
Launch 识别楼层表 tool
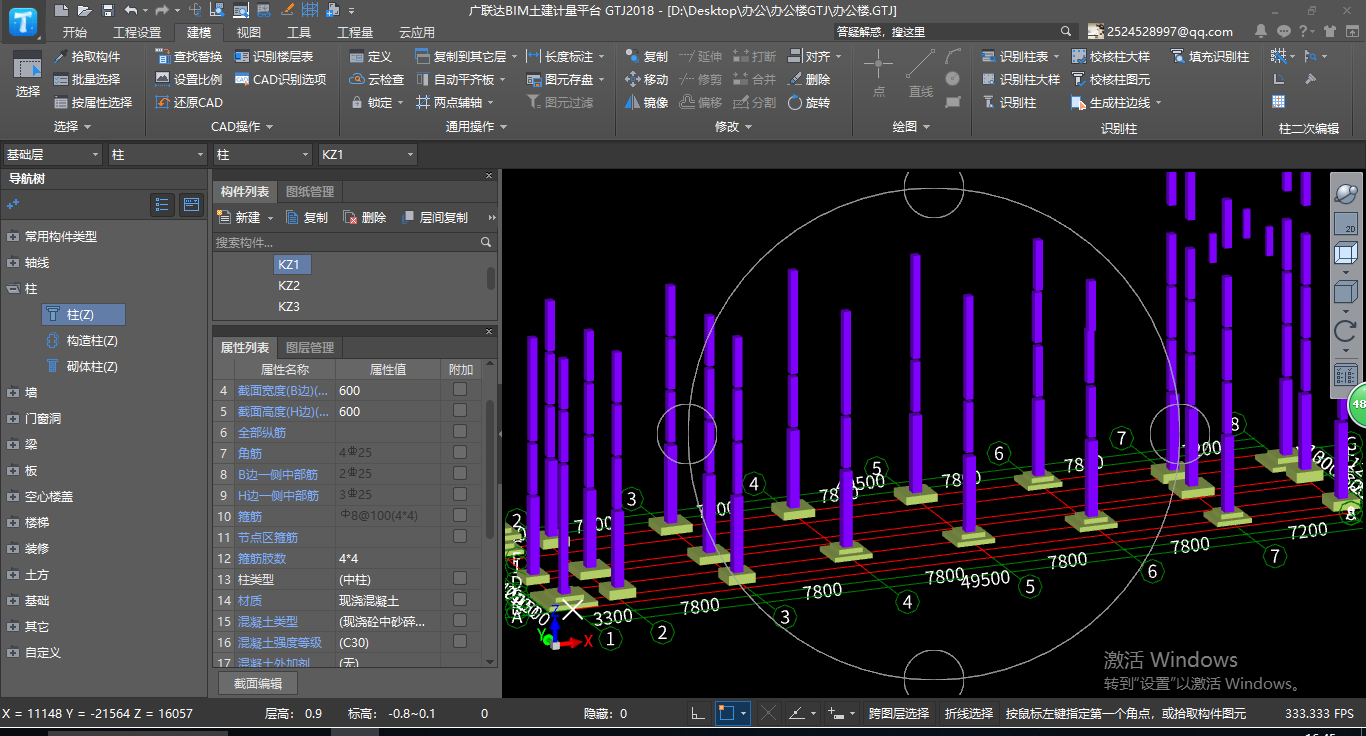point(274,56)
